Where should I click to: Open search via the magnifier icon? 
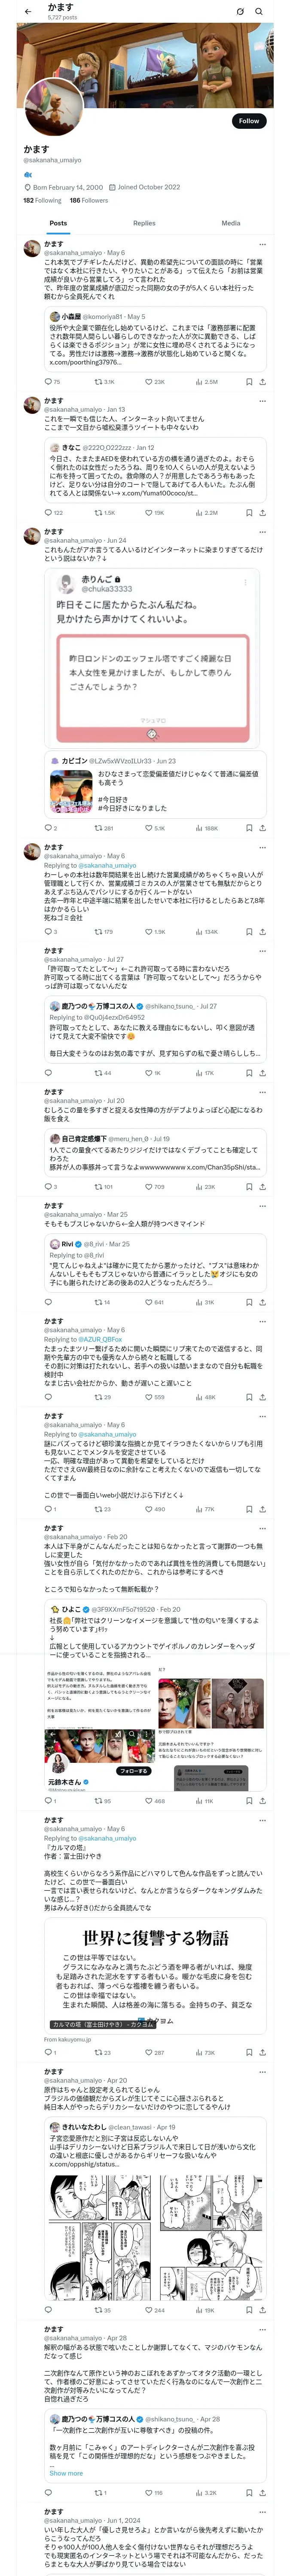pyautogui.click(x=259, y=11)
